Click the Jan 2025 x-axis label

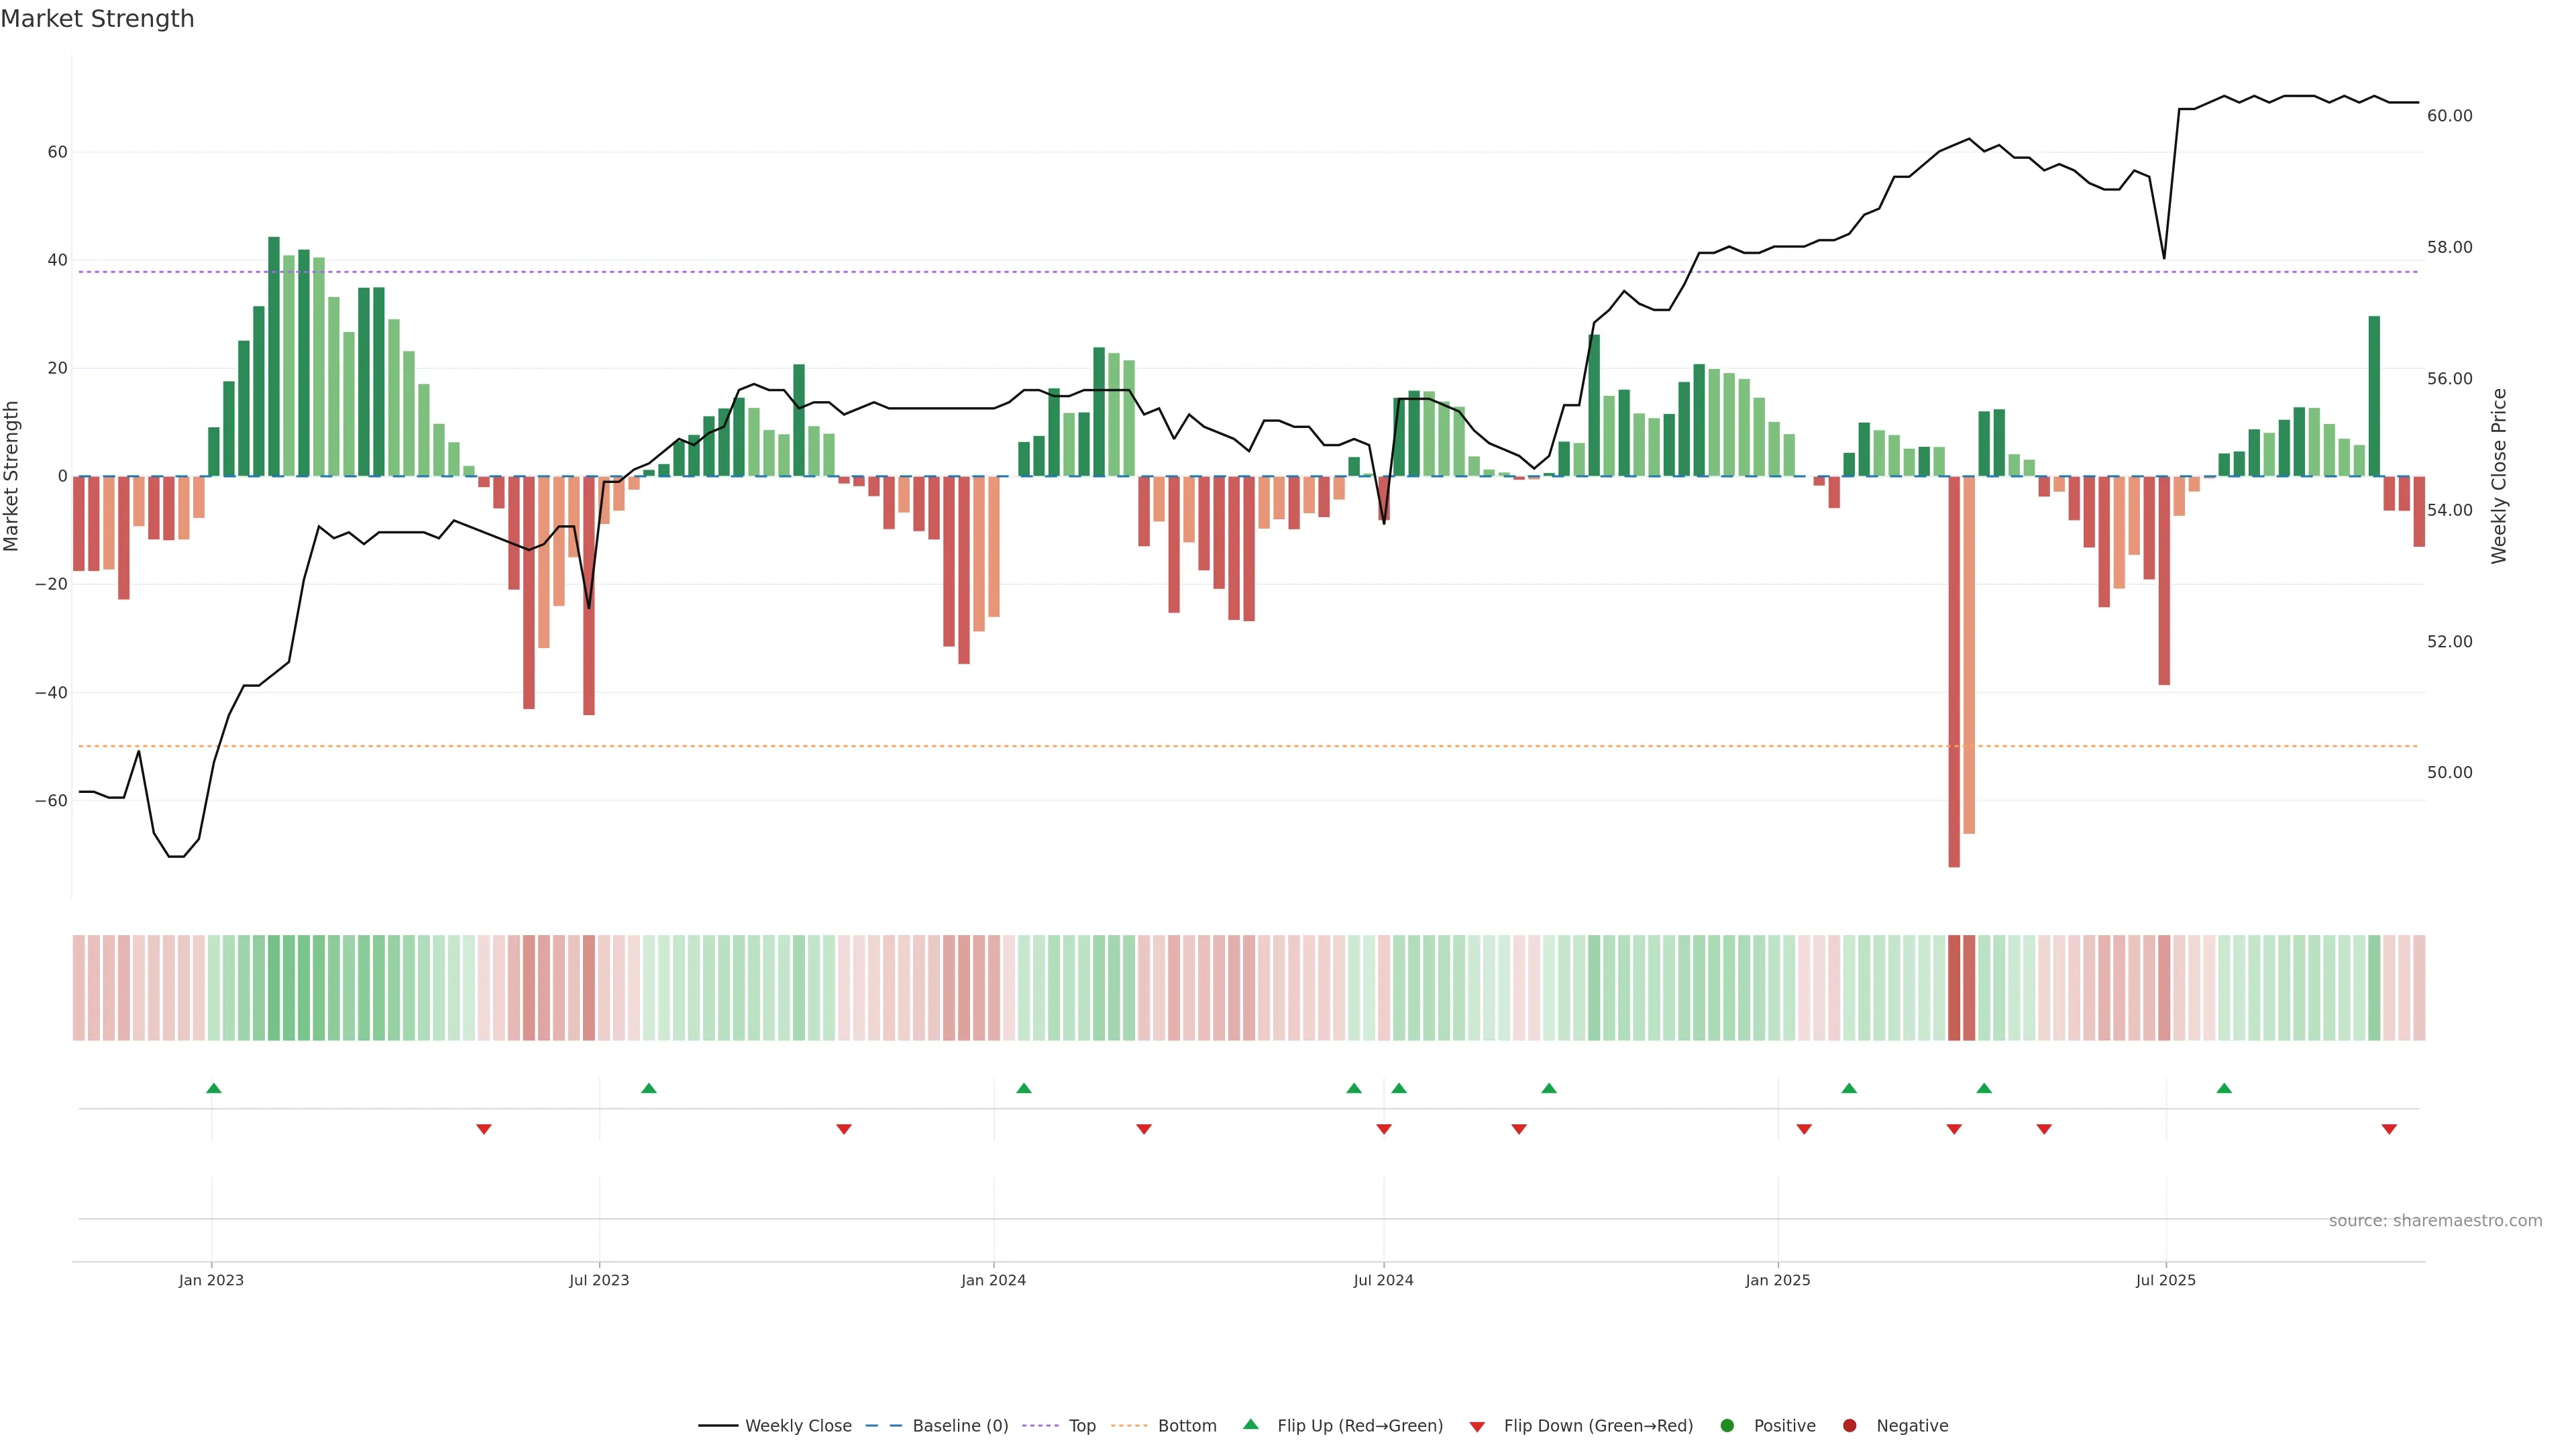coord(1778,1280)
